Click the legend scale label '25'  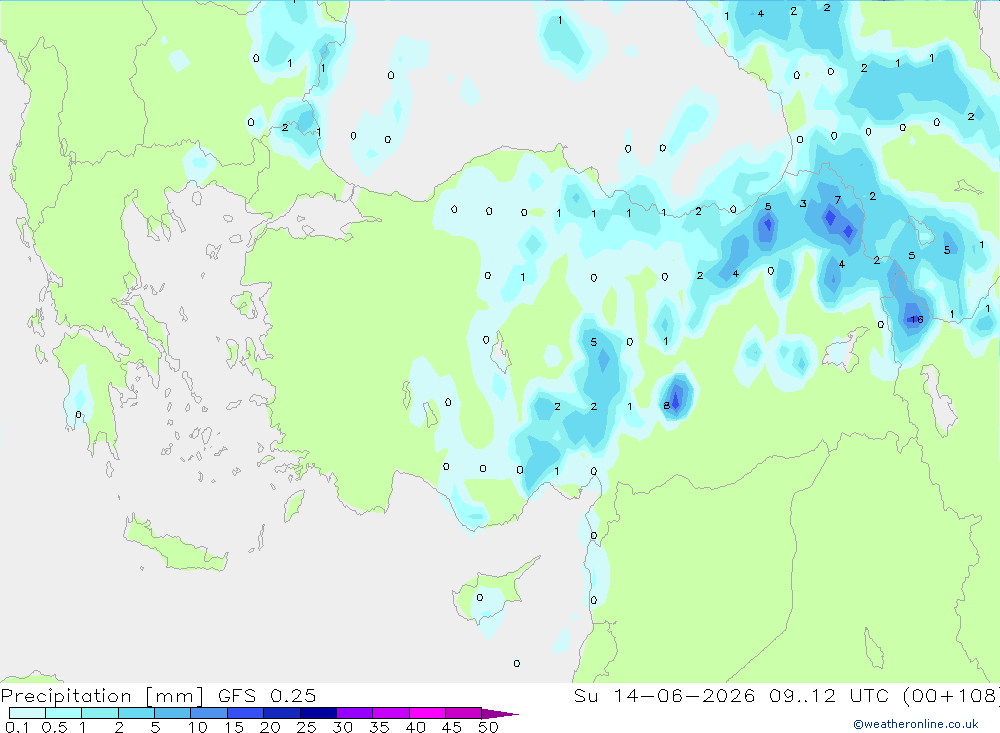point(306,727)
